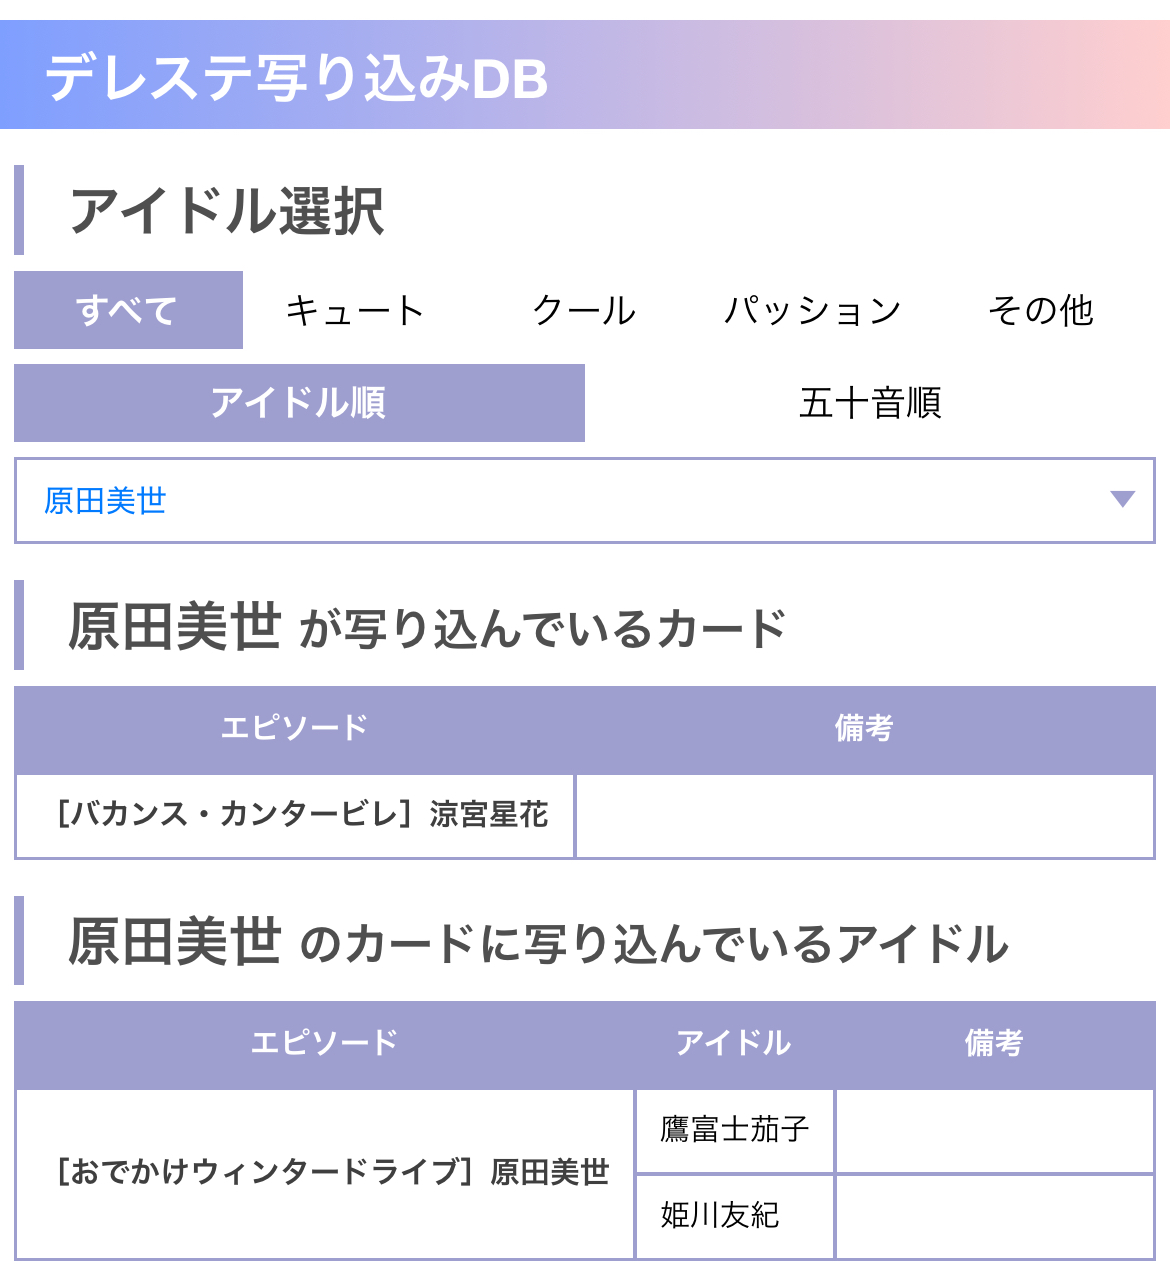1170x1275 pixels.
Task: Click the empty 備考 cell beside 鷹富士茄子
Action: pyautogui.click(x=995, y=1130)
